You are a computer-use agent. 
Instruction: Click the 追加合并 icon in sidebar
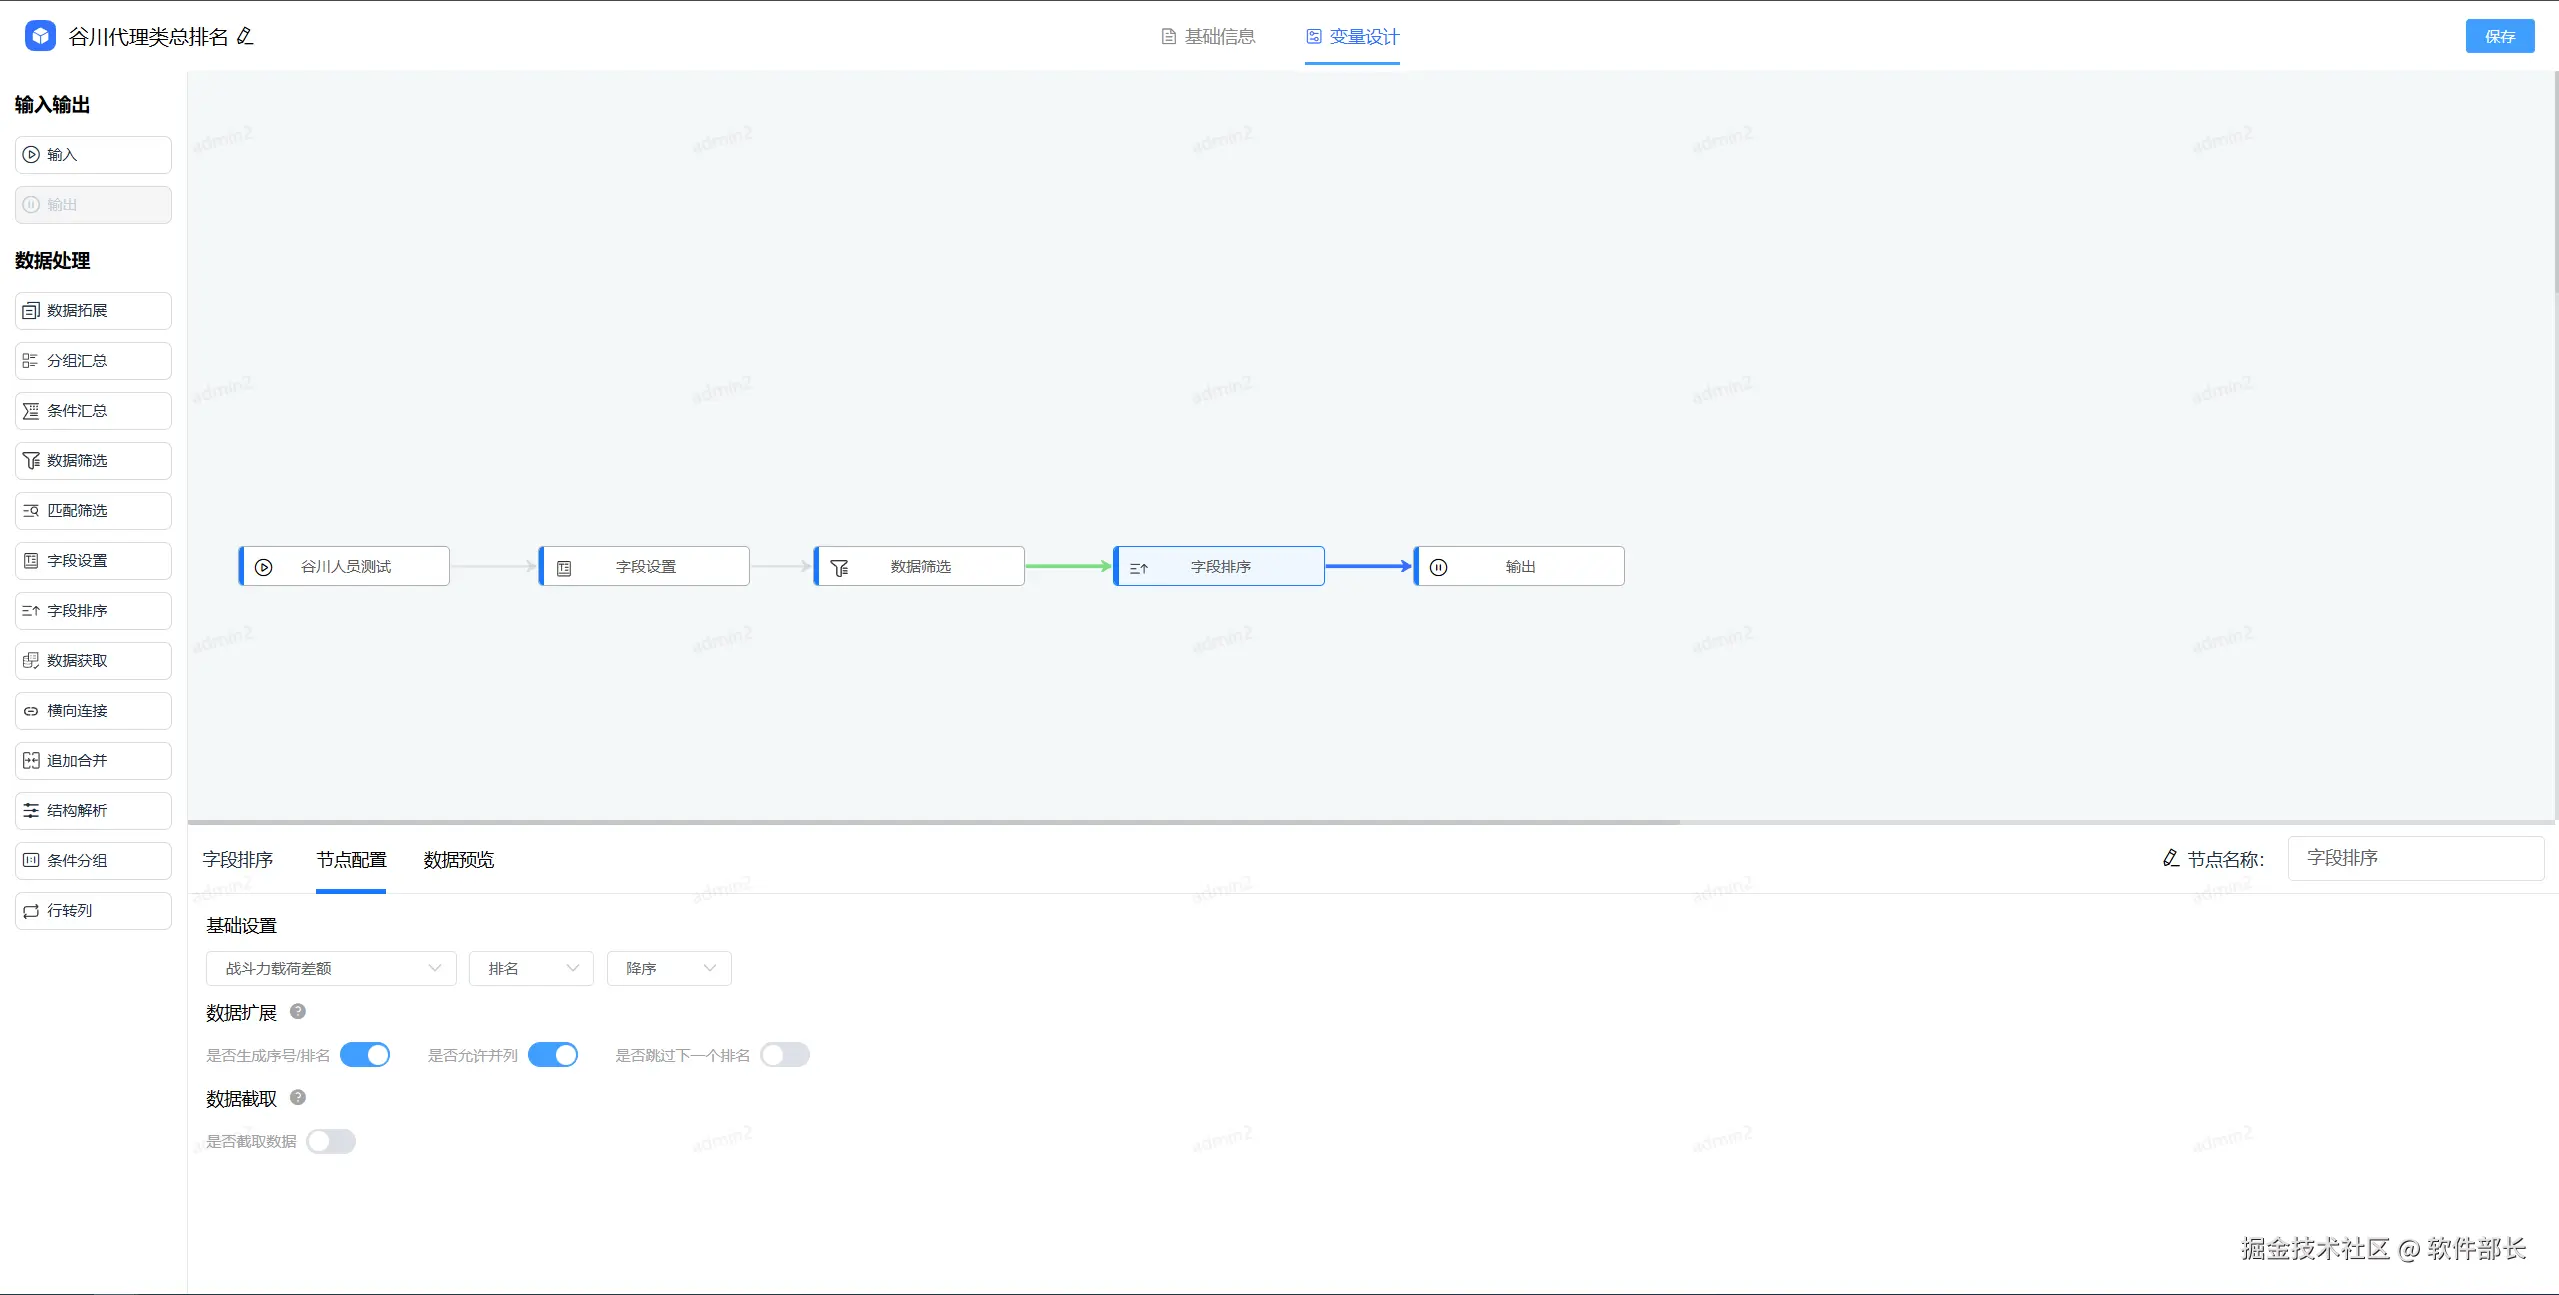click(x=31, y=761)
